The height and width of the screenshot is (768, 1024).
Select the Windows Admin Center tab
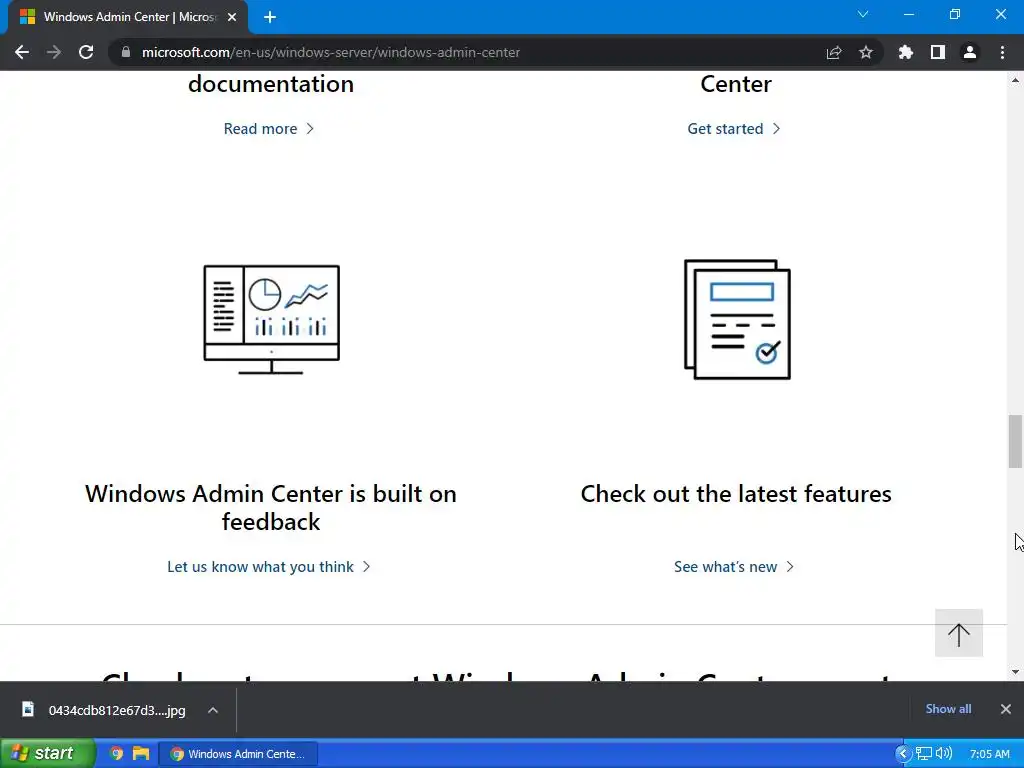(128, 17)
